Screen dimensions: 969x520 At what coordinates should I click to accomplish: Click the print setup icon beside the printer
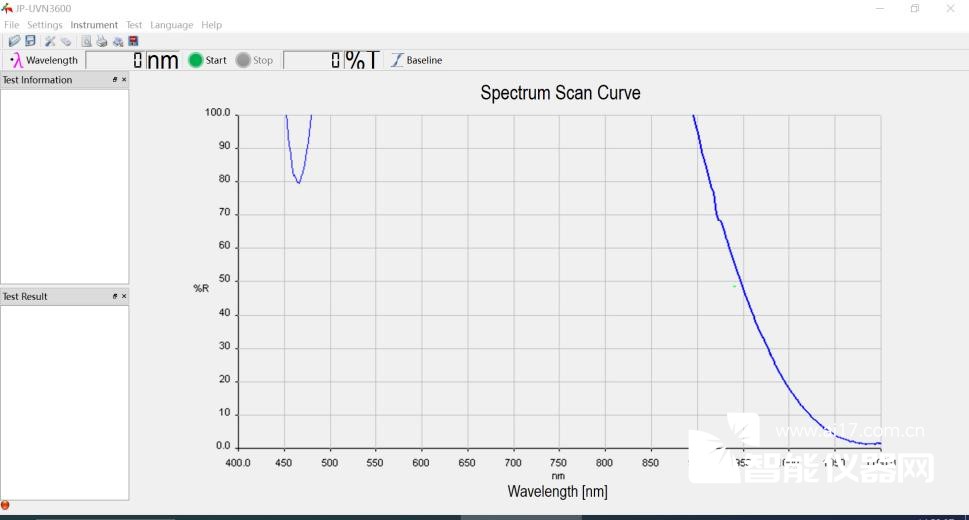(117, 41)
